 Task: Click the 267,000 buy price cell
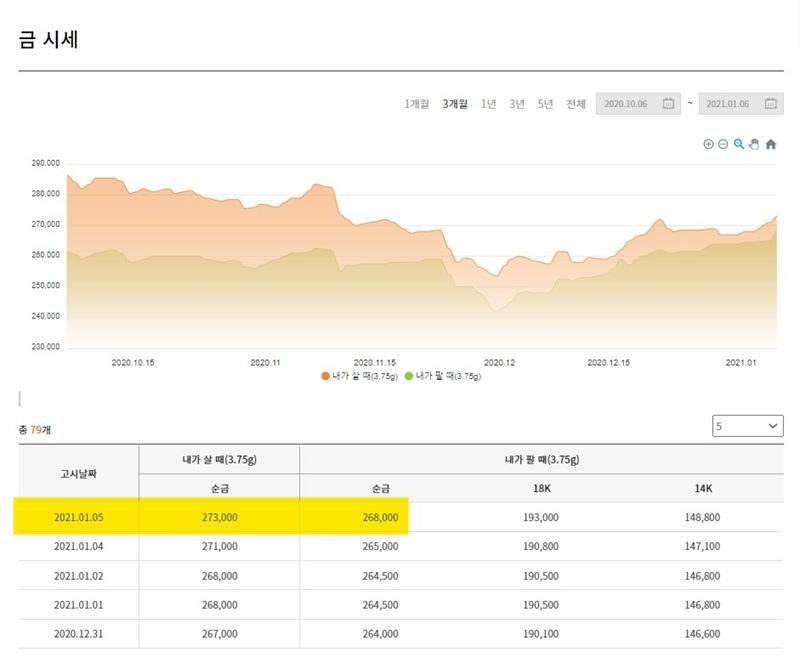(x=219, y=634)
